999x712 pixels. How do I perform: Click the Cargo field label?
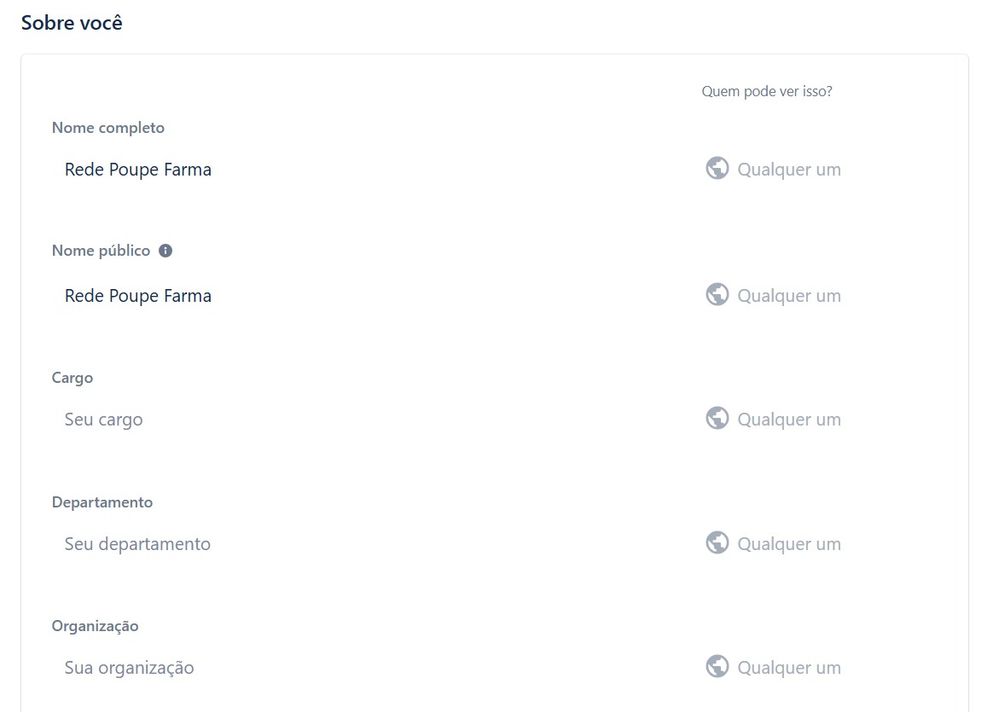pyautogui.click(x=72, y=378)
